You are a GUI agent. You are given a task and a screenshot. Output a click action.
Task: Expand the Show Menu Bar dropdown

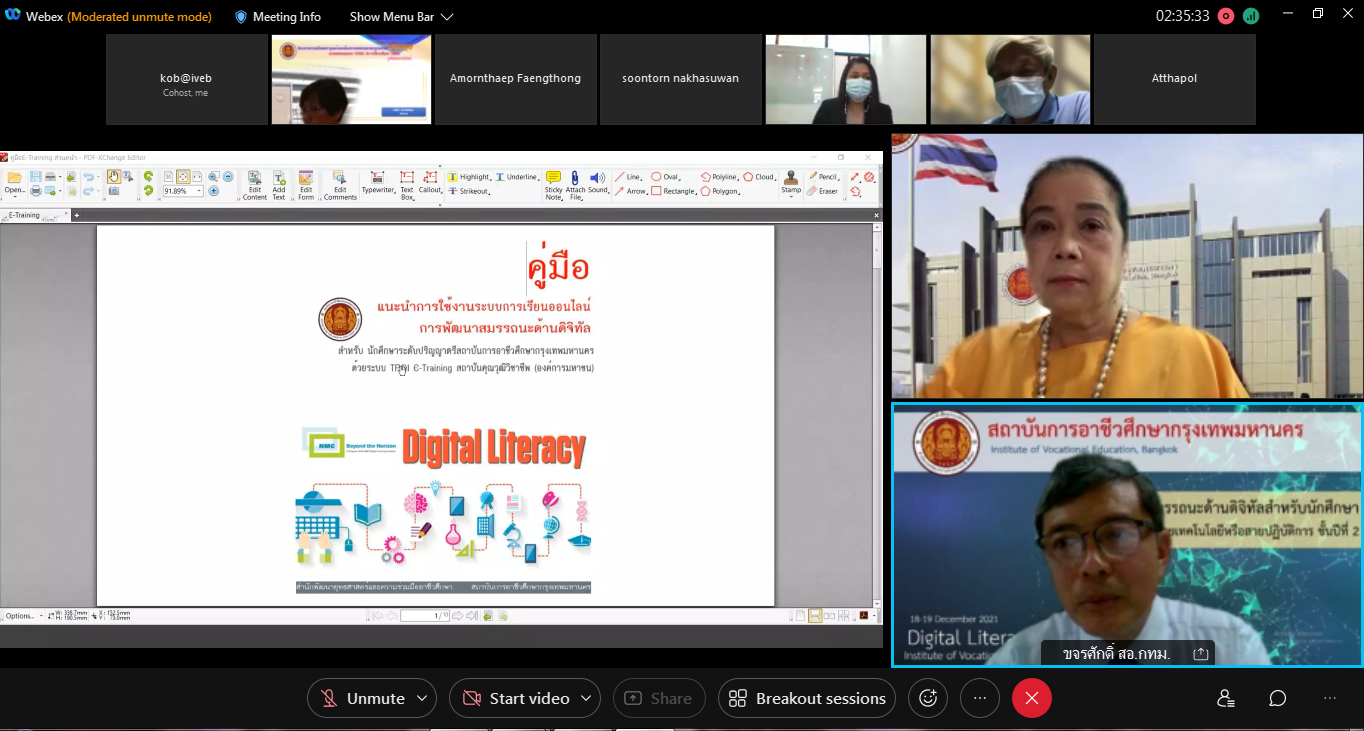(401, 17)
